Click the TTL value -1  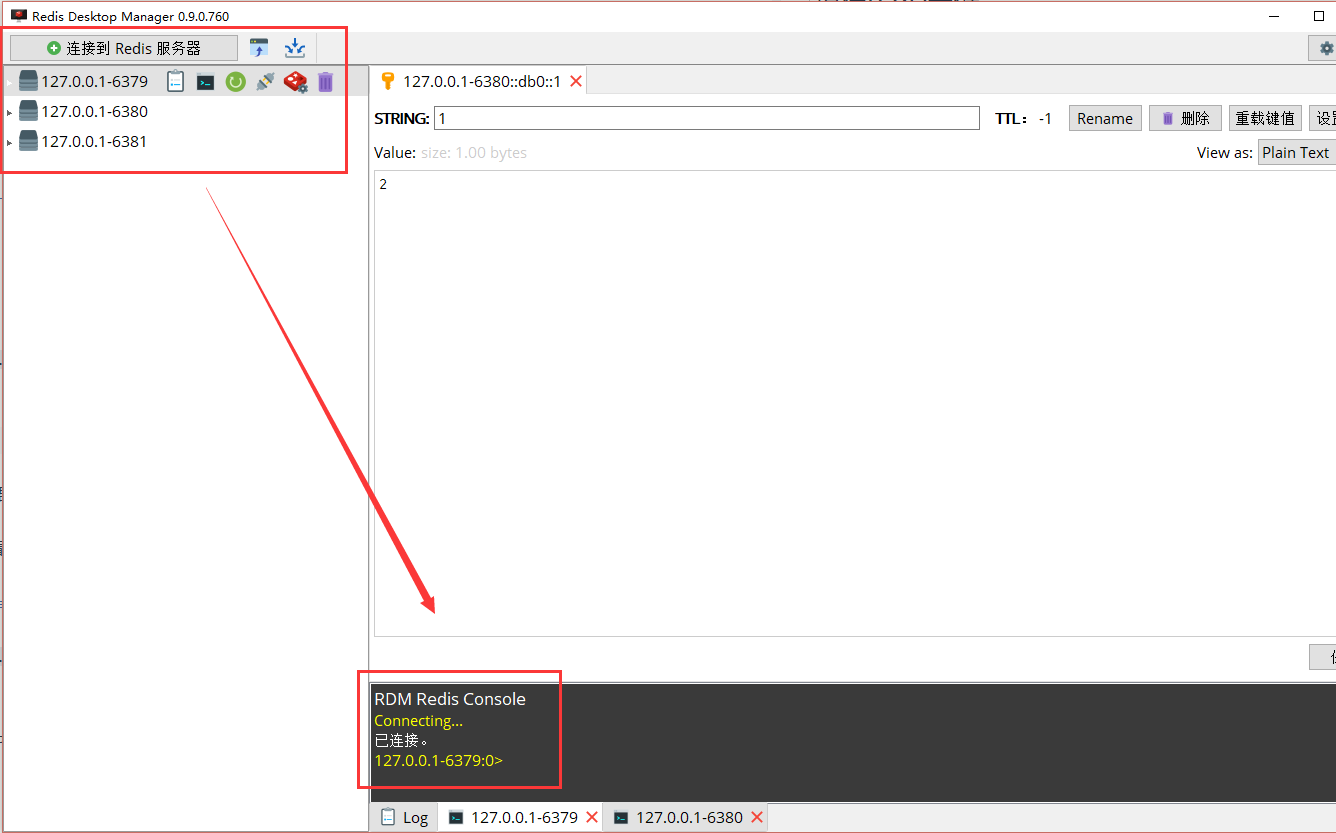click(x=1045, y=119)
